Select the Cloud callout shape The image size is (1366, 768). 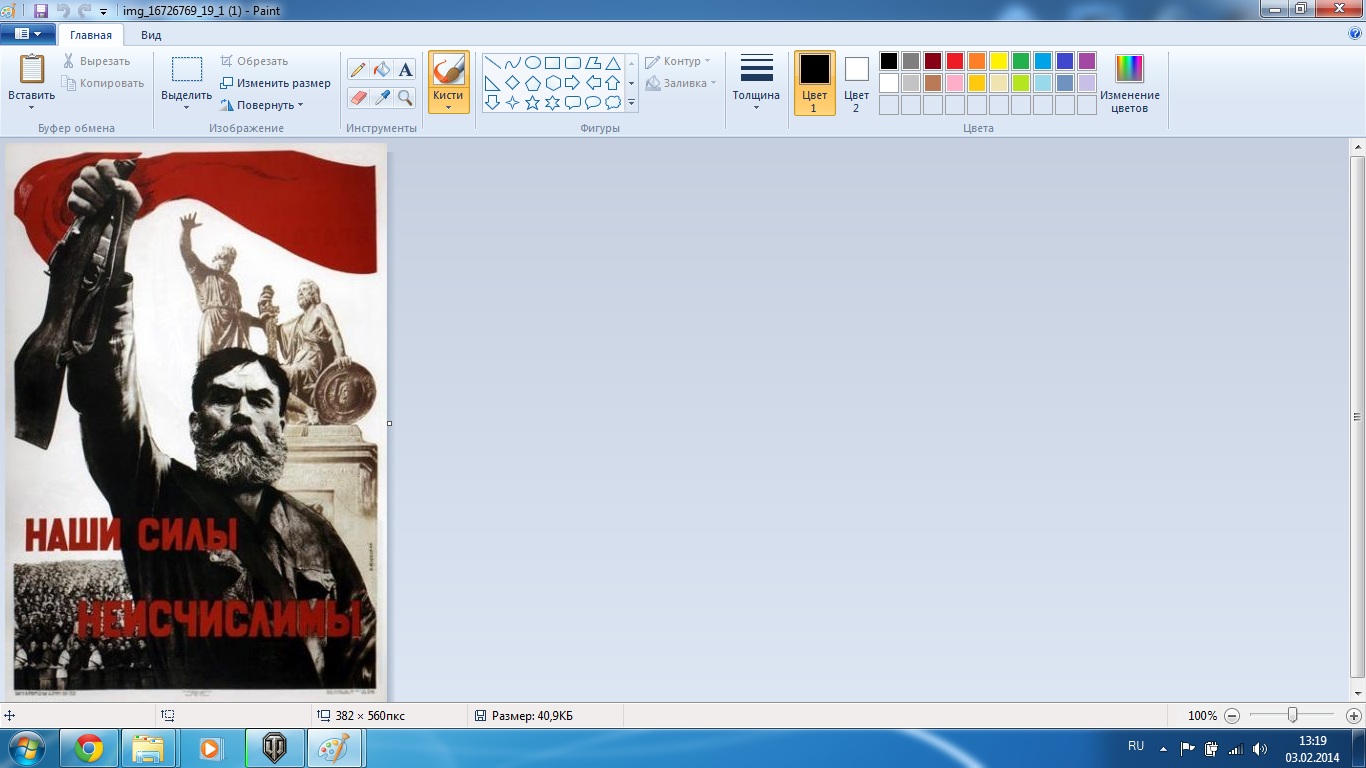(613, 102)
